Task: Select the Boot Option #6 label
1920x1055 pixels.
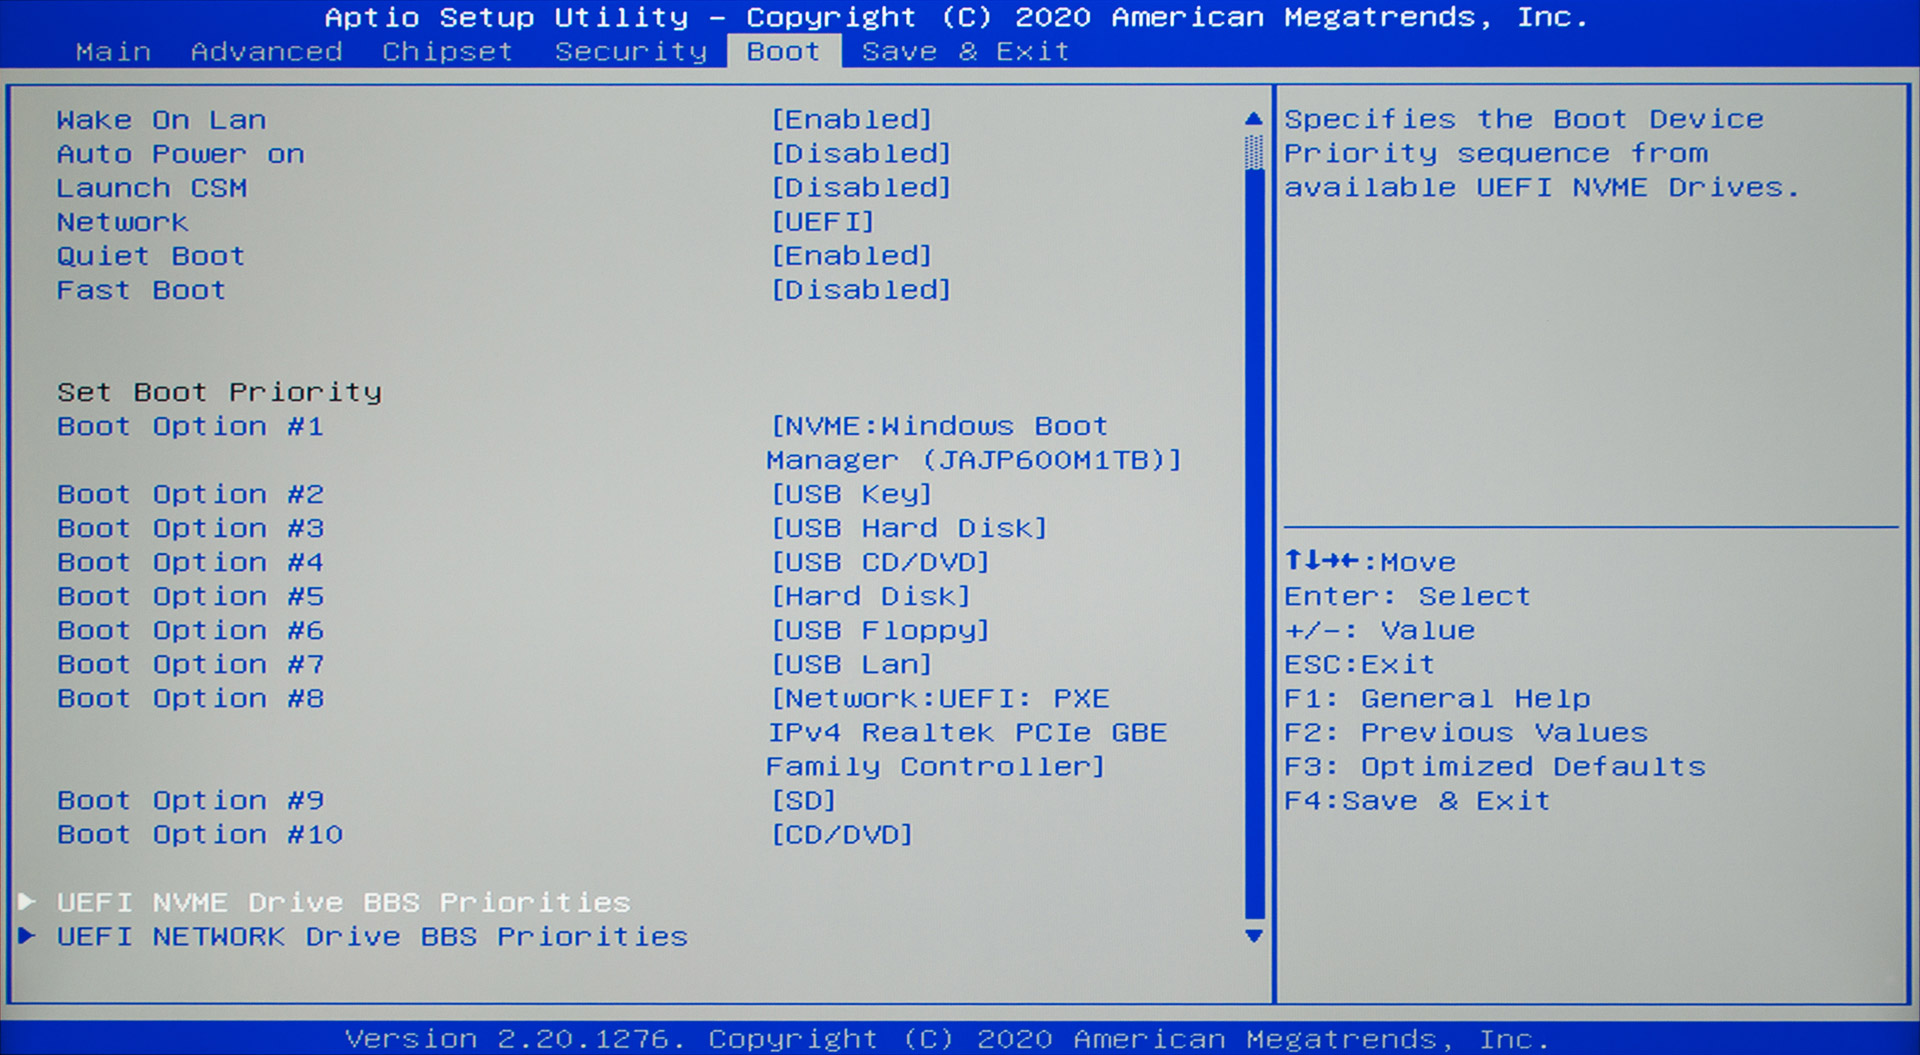Action: (x=190, y=630)
